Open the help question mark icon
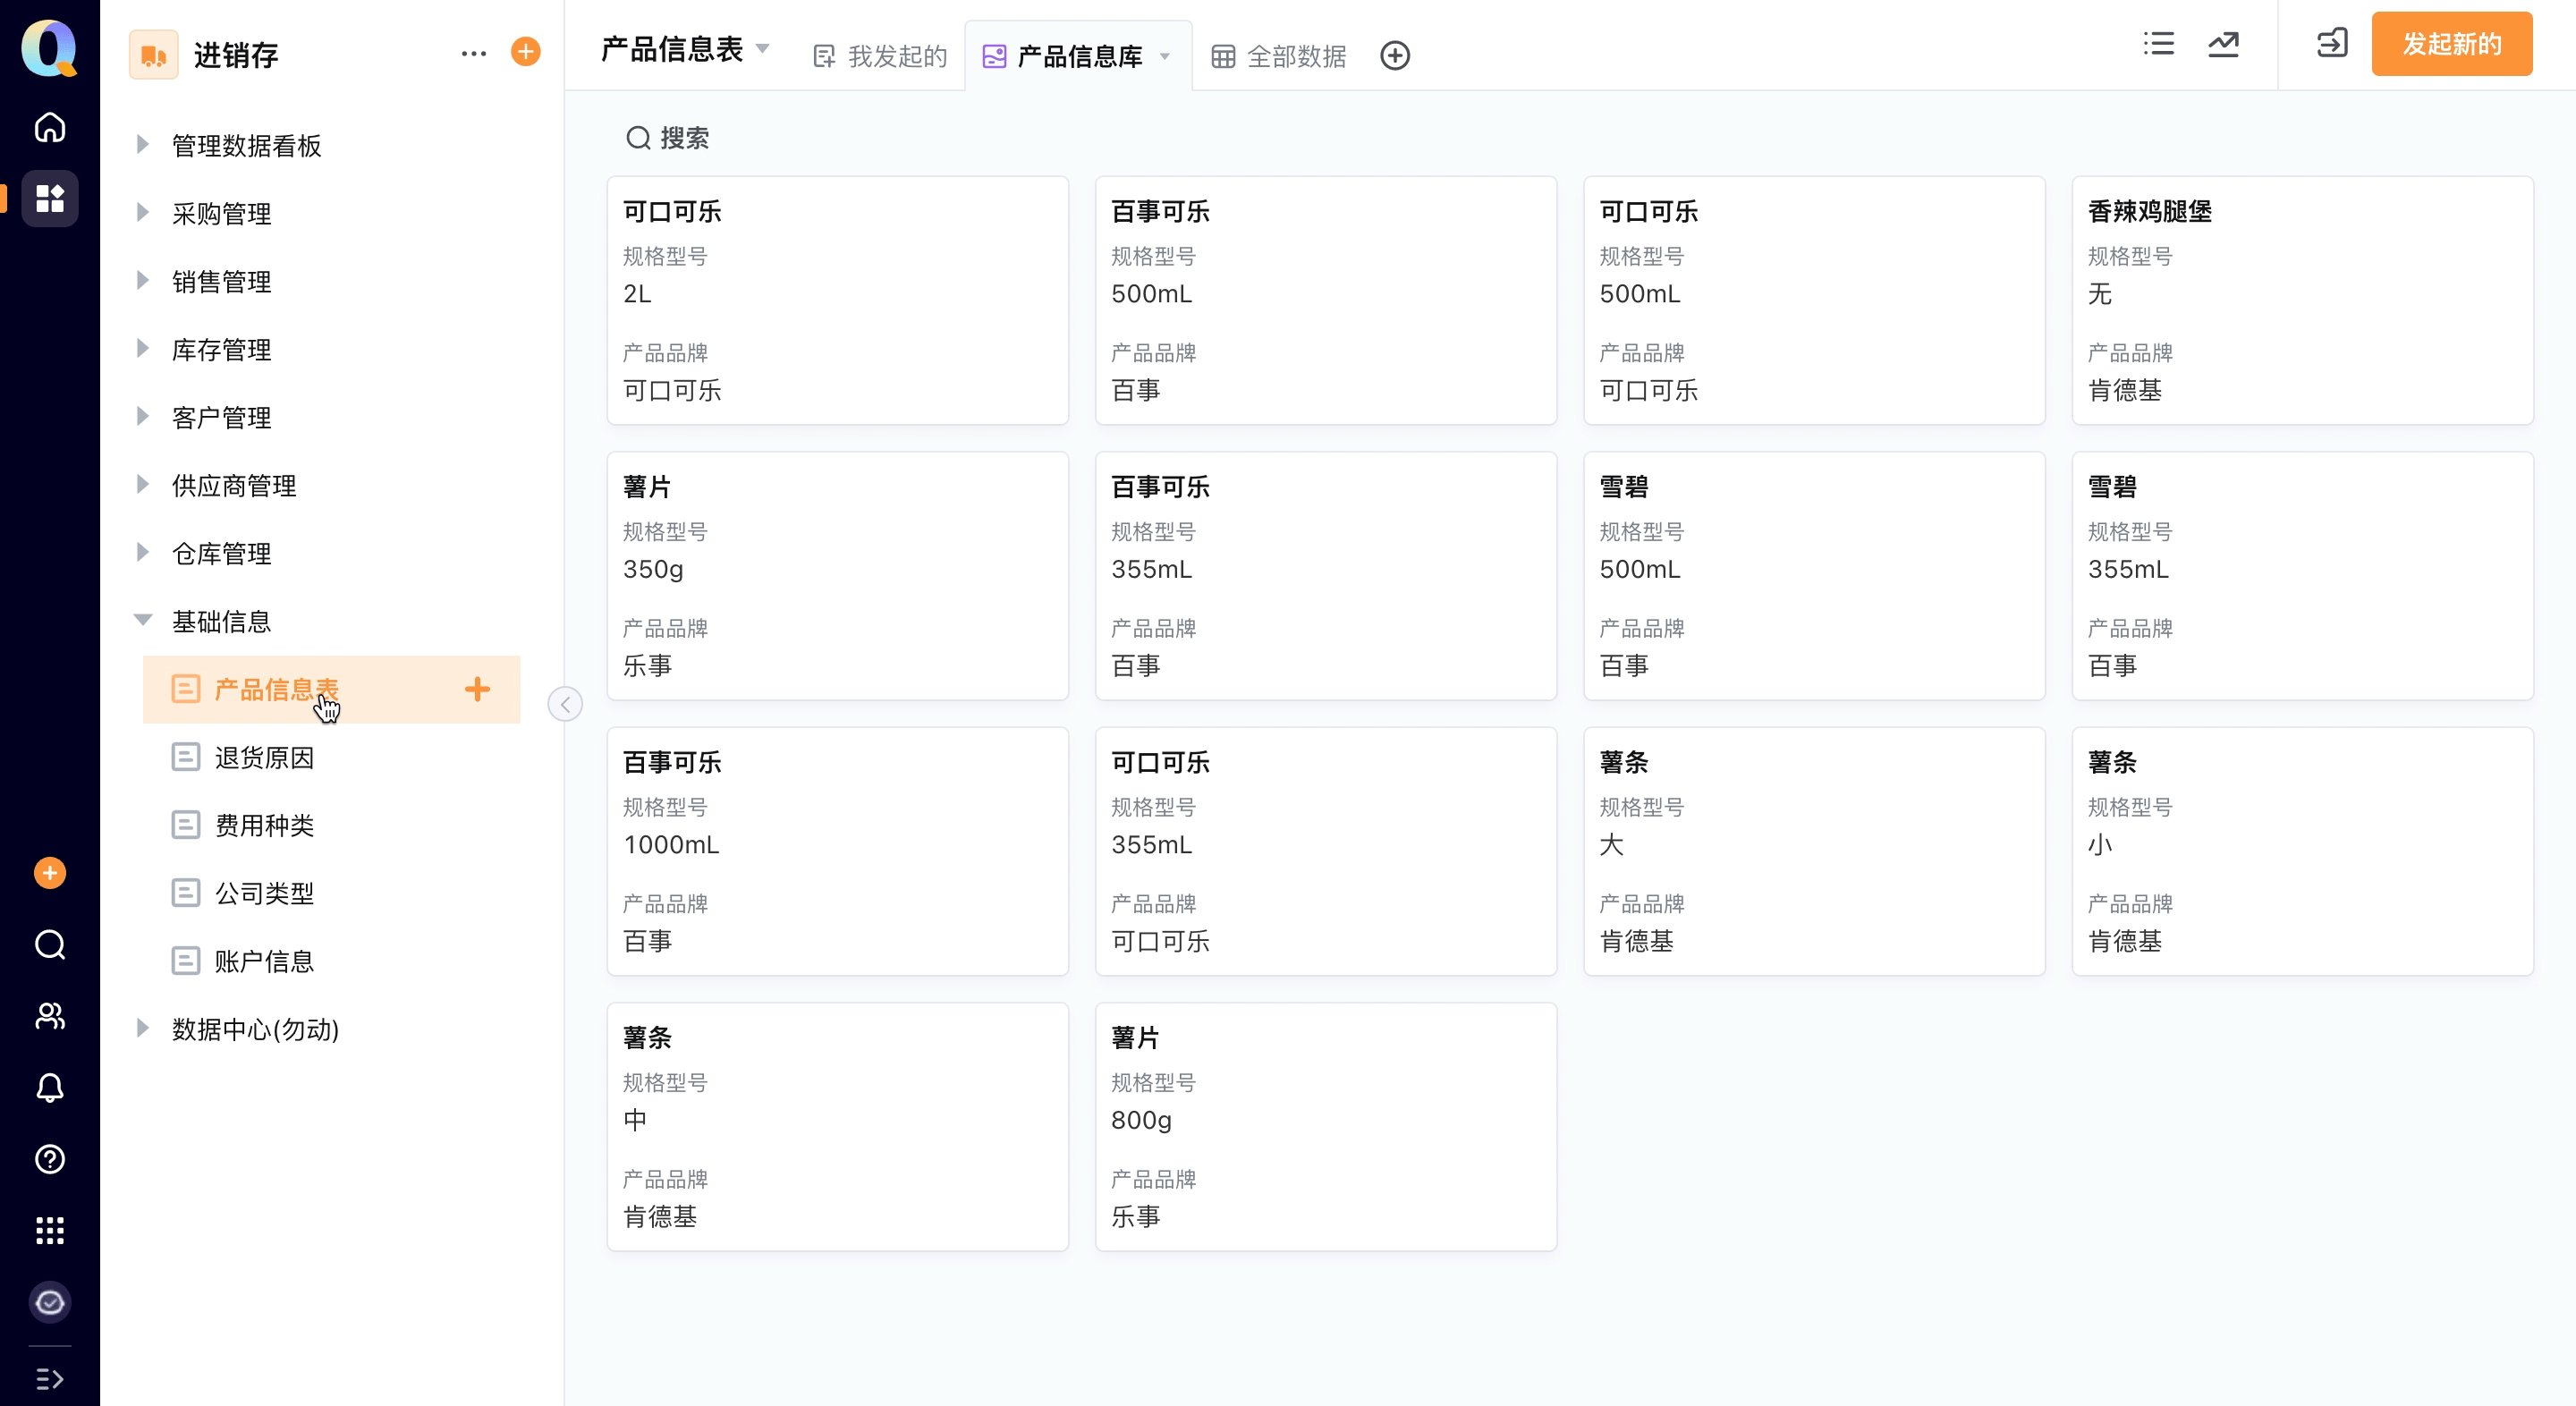The image size is (2576, 1406). pos(50,1159)
